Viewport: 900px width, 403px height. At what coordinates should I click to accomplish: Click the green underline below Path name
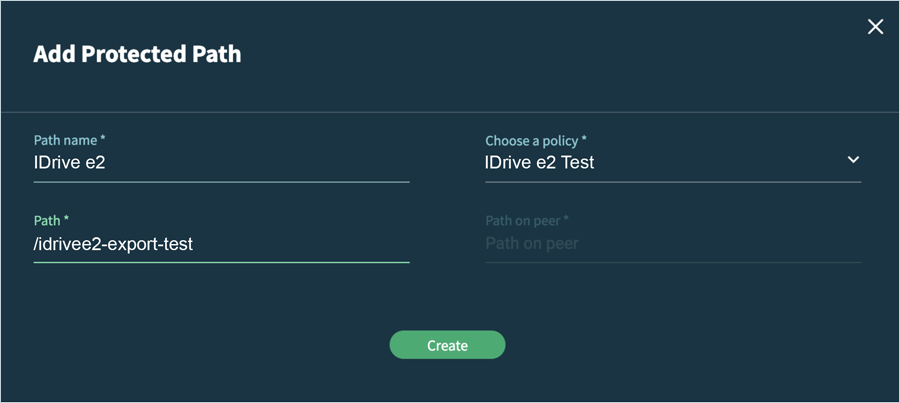coord(221,182)
